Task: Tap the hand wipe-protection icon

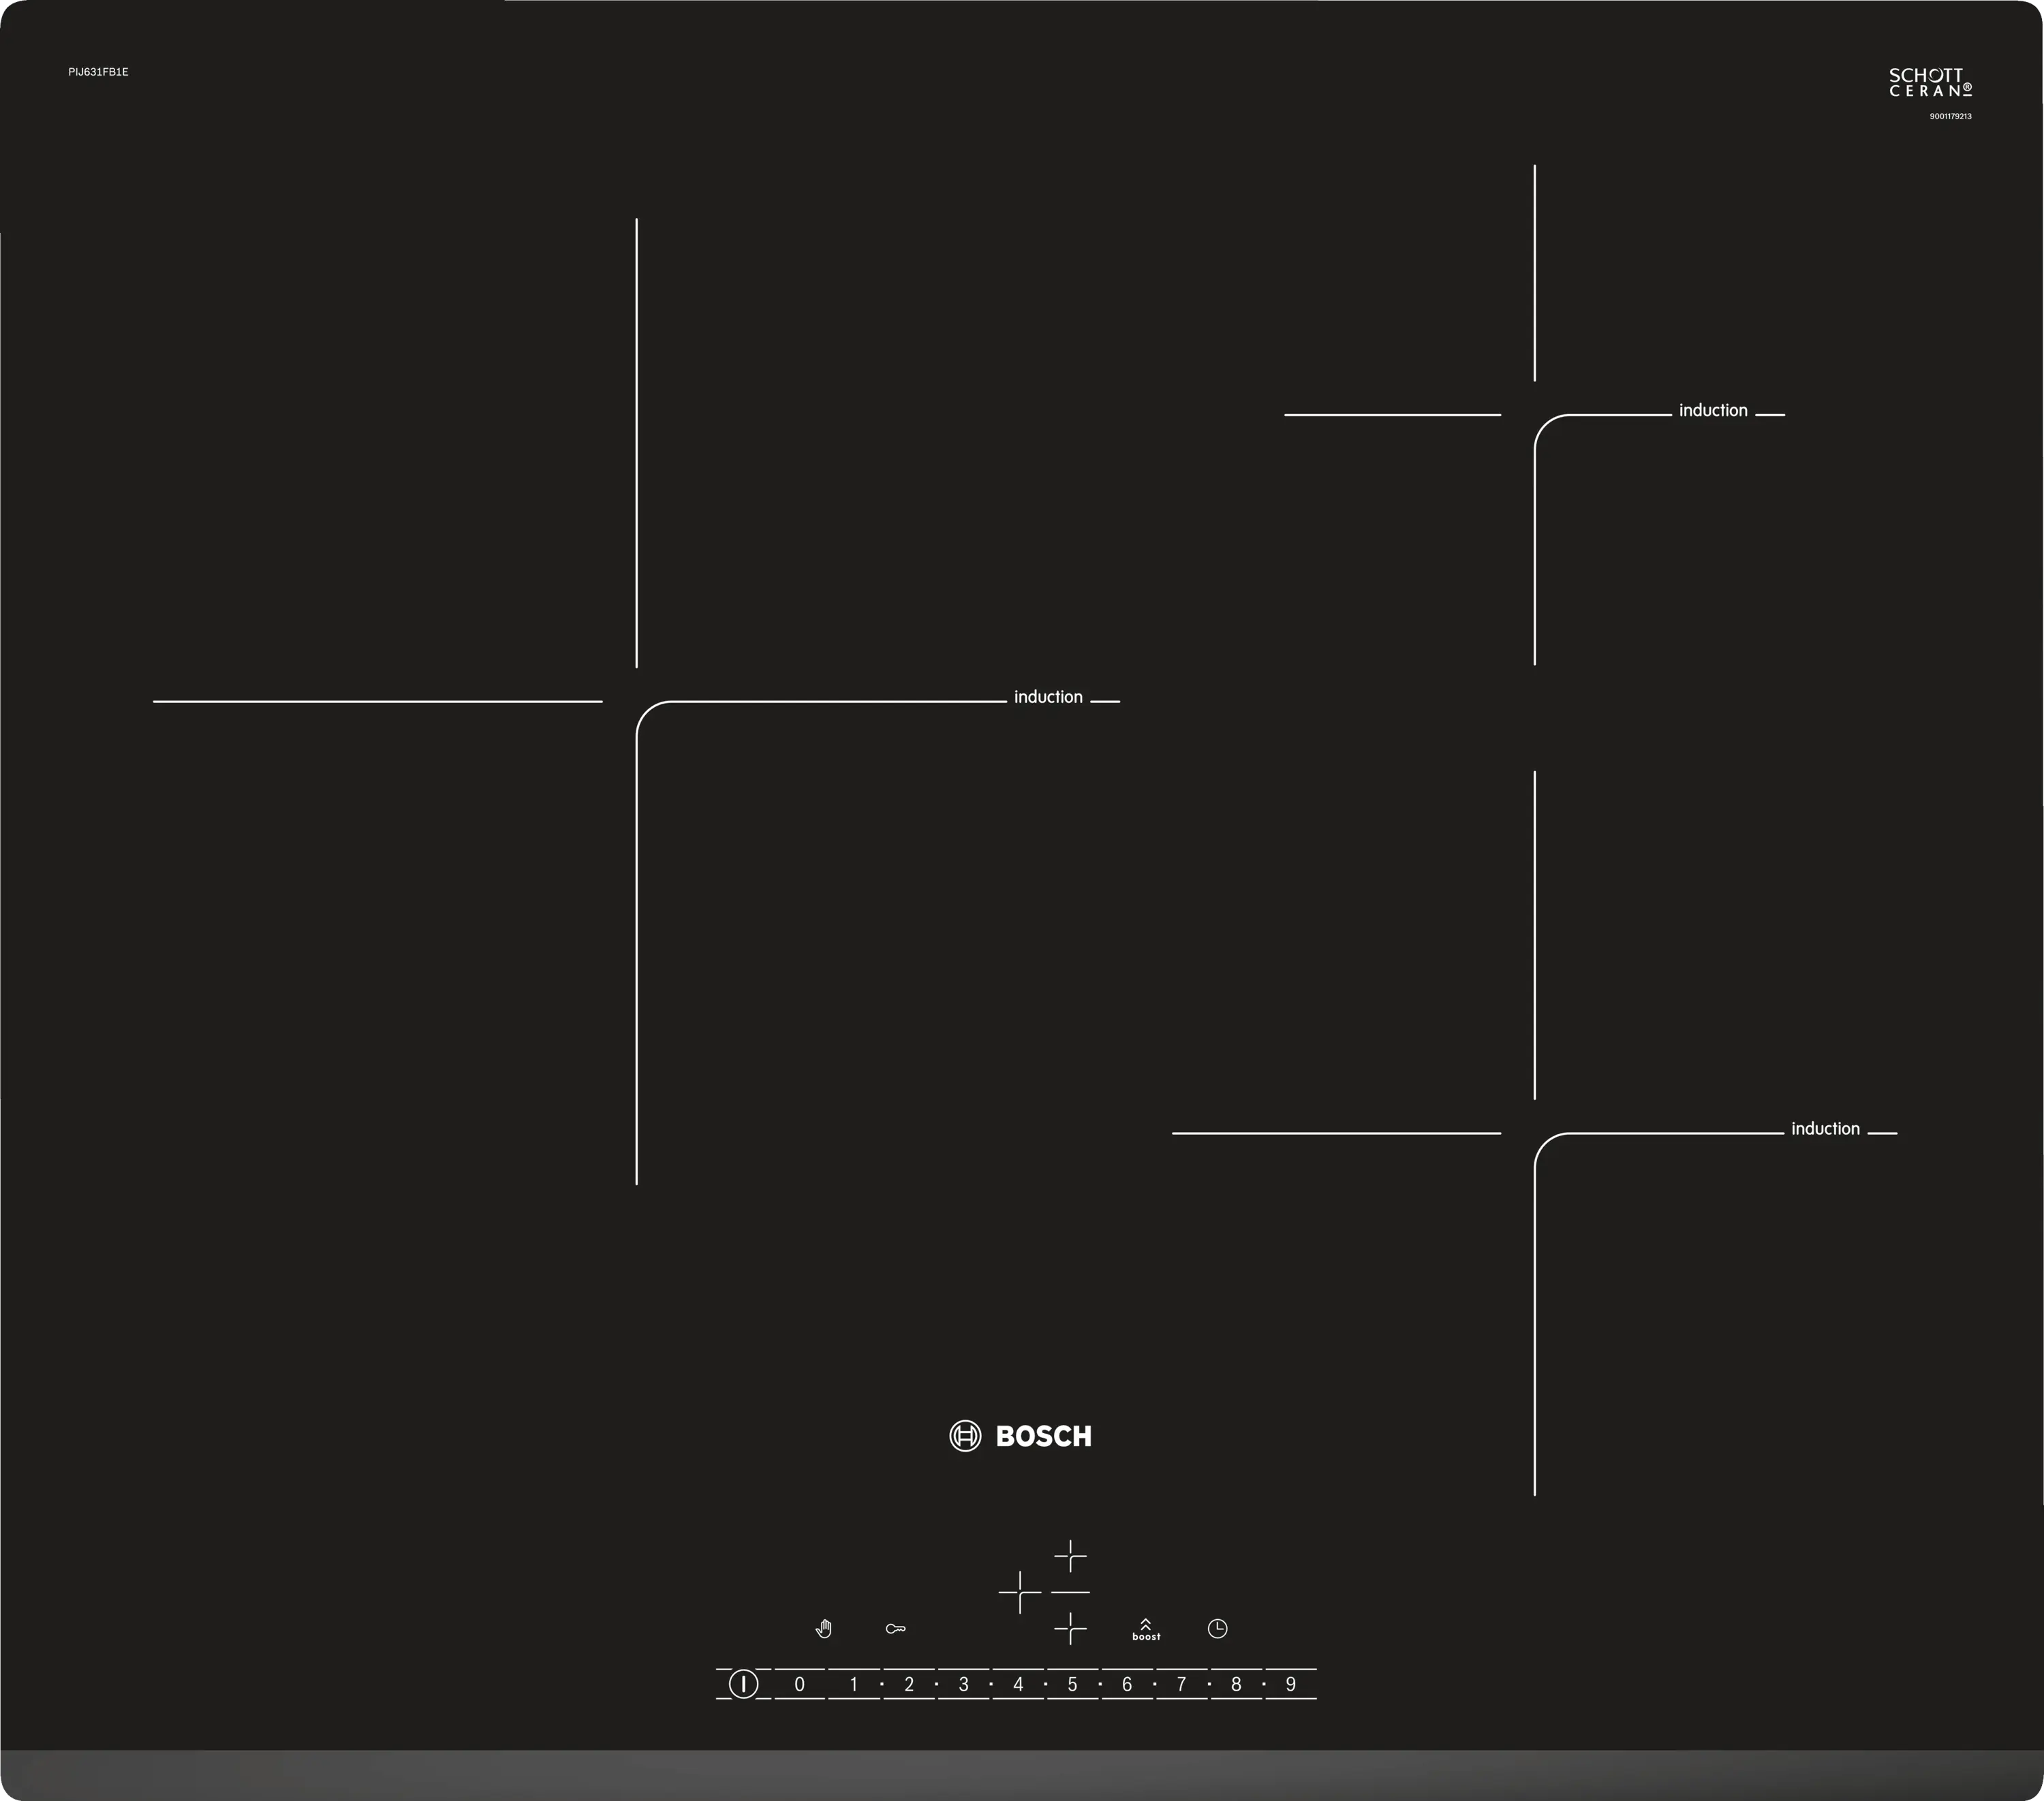Action: tap(823, 1628)
